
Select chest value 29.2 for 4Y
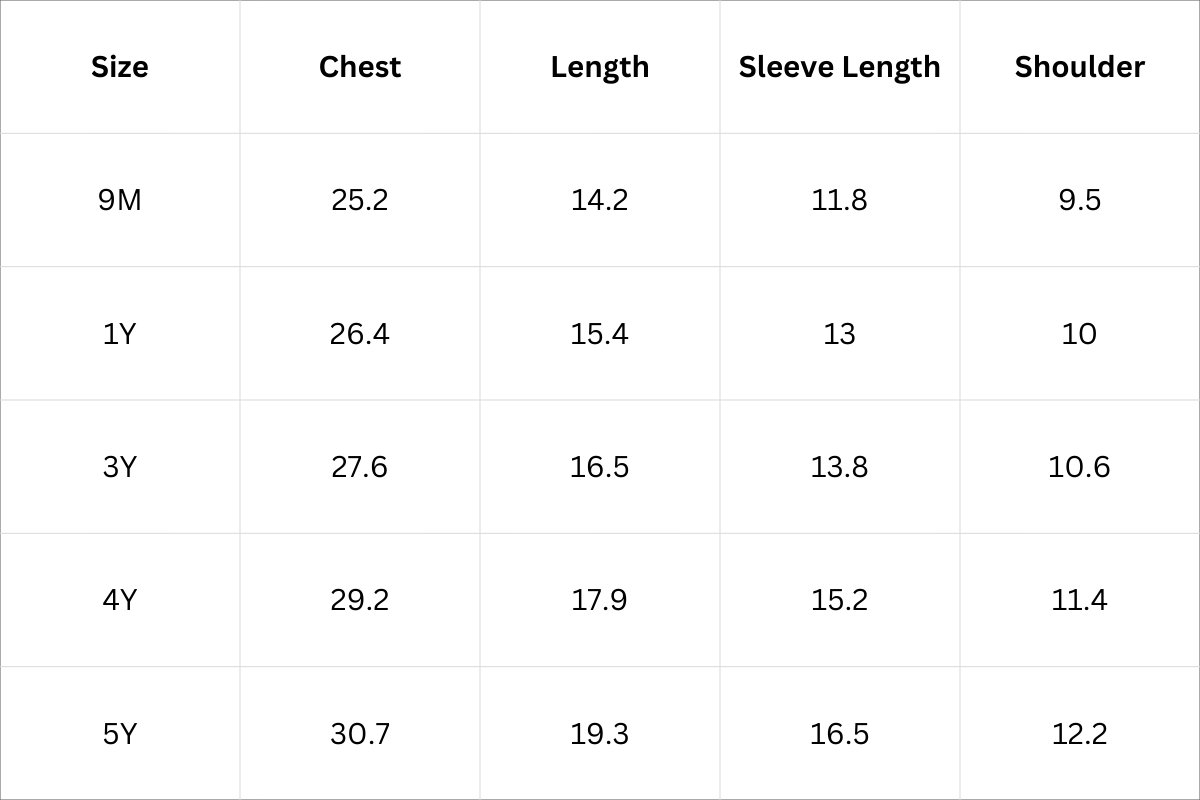click(360, 600)
